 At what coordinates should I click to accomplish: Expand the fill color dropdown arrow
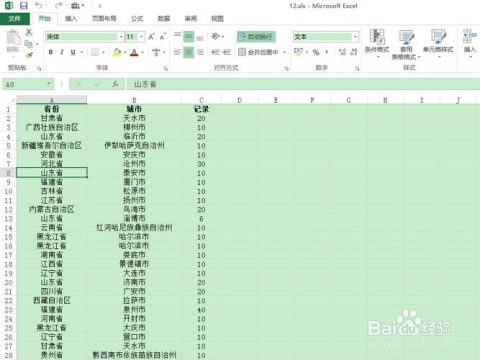(125, 52)
